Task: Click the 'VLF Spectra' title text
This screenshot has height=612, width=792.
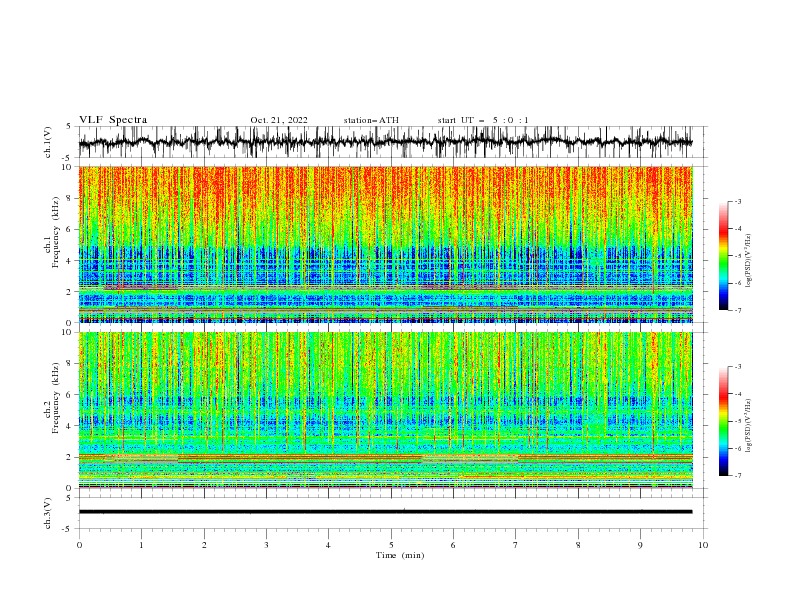Action: [x=113, y=120]
